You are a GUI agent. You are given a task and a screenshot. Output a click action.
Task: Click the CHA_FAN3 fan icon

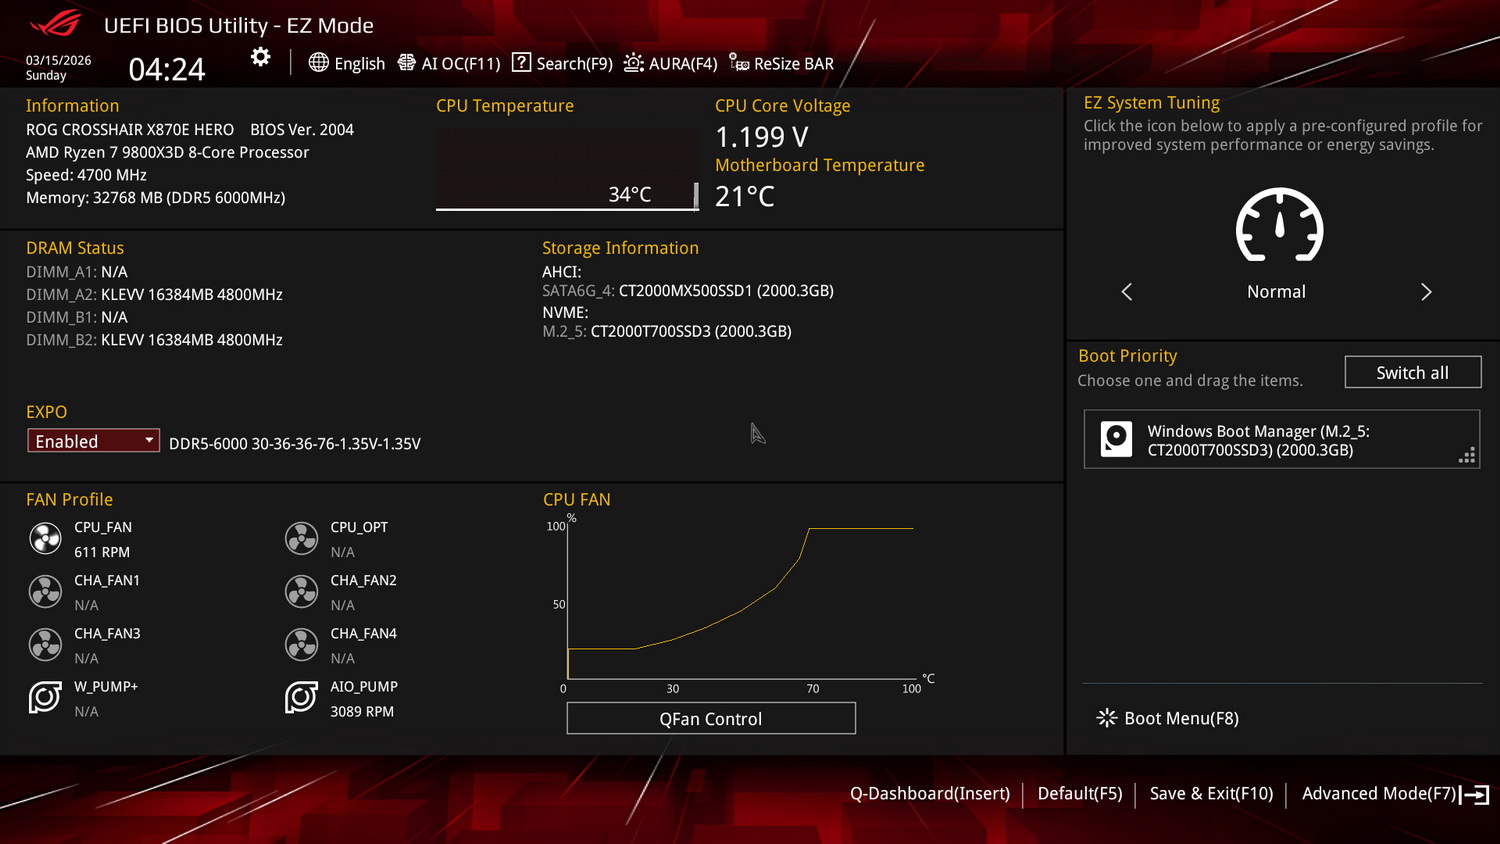click(45, 645)
